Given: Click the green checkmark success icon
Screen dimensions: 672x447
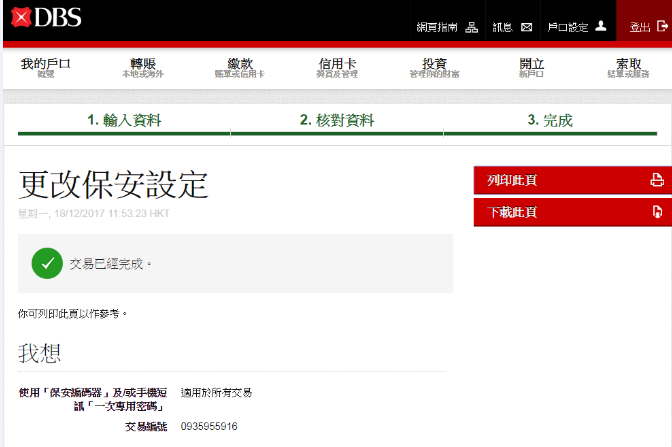Looking at the screenshot, I should point(46,264).
